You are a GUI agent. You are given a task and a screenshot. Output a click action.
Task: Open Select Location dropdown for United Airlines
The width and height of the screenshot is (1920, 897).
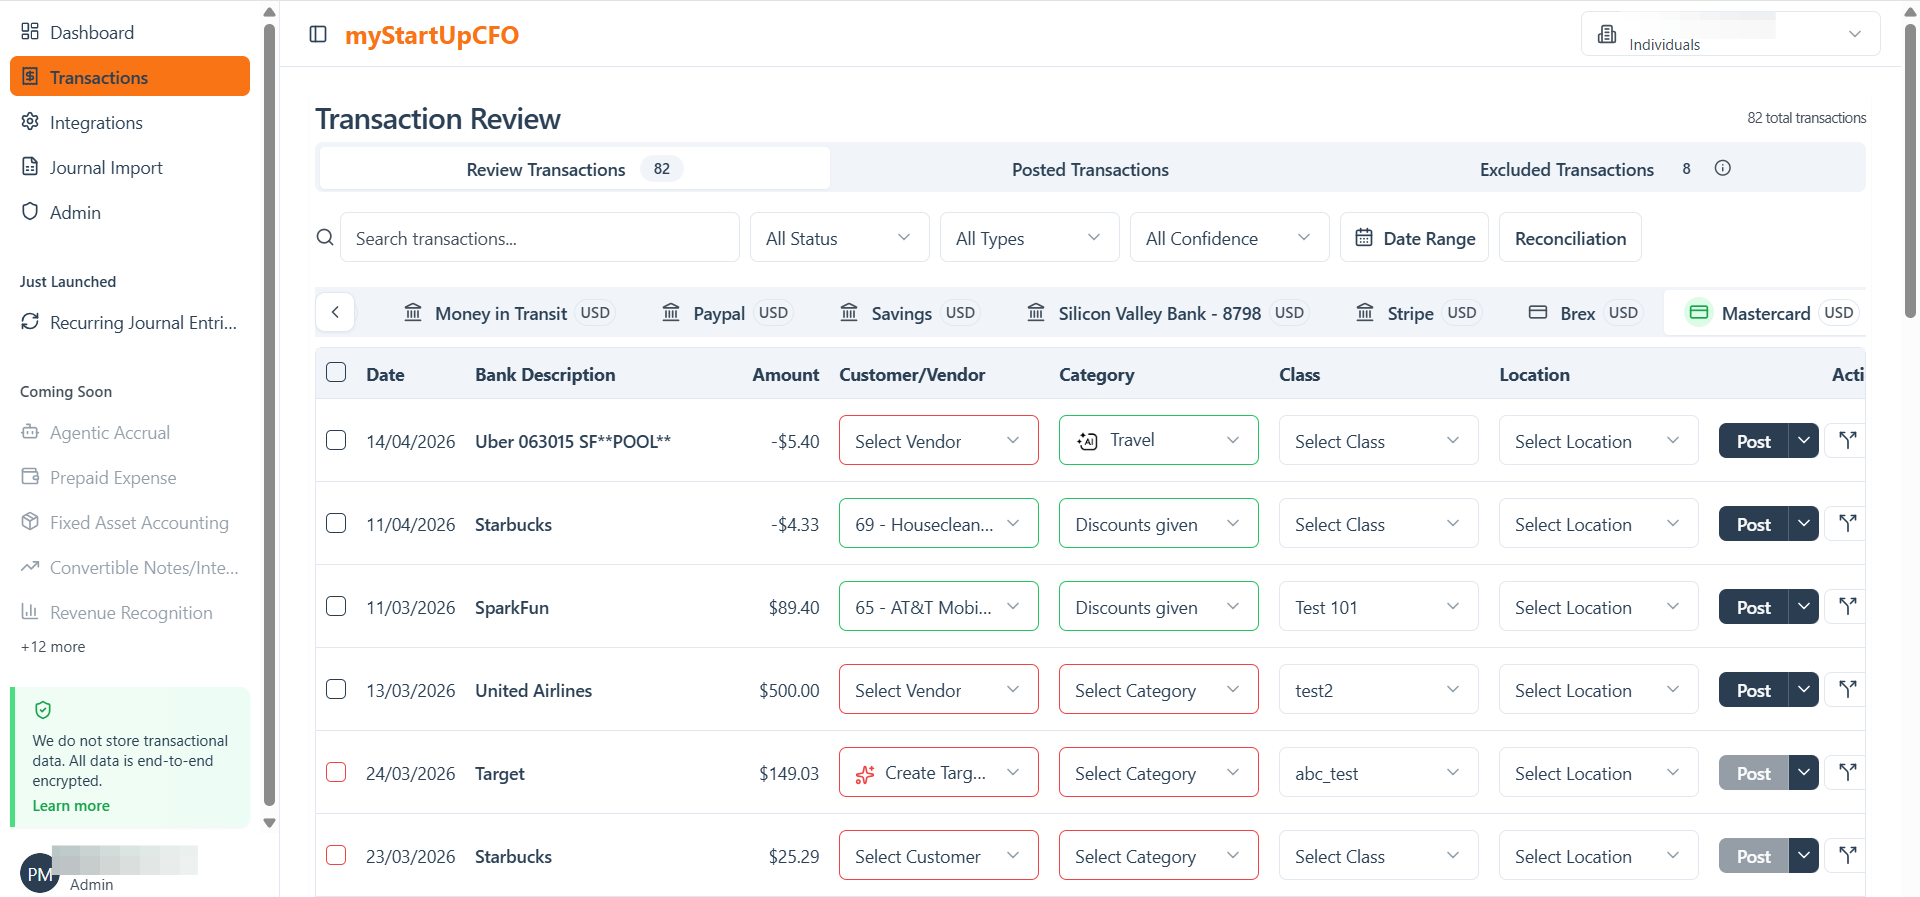click(1598, 689)
